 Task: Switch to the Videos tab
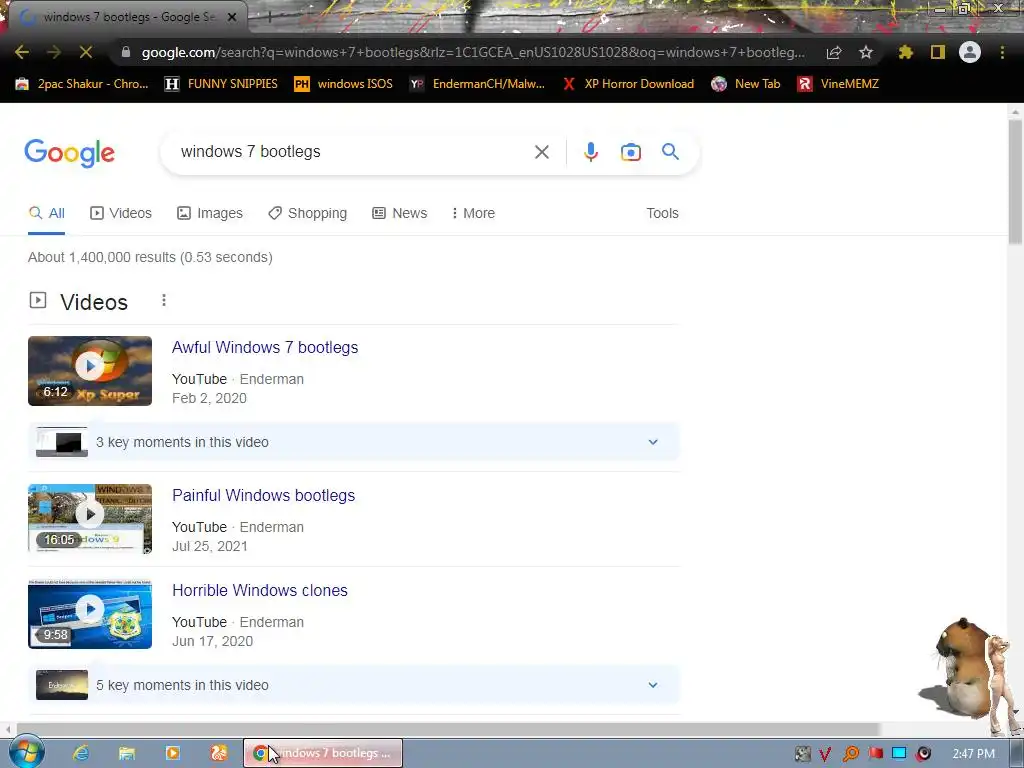pos(121,214)
